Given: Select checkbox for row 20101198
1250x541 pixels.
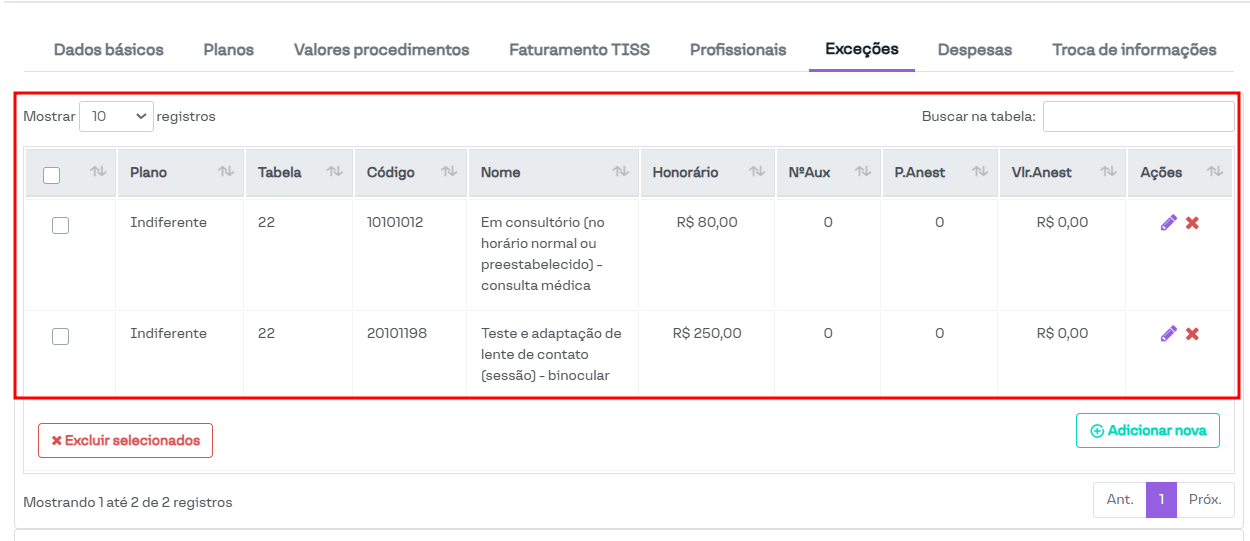Looking at the screenshot, I should (60, 336).
